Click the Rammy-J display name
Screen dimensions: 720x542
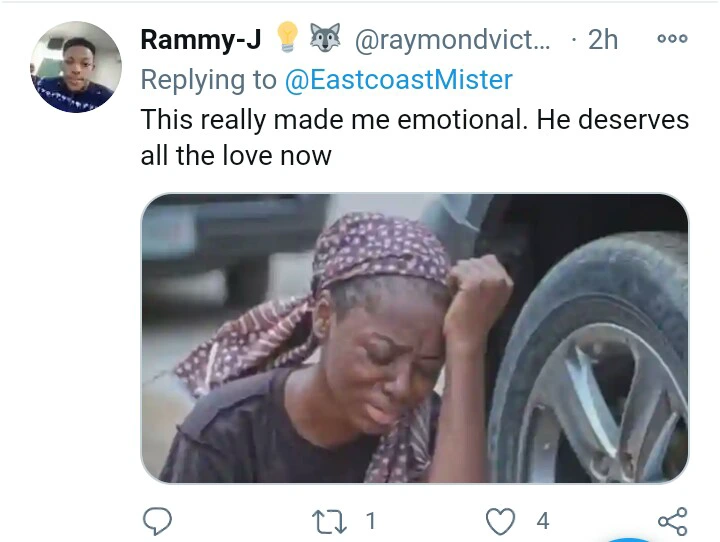tap(200, 40)
